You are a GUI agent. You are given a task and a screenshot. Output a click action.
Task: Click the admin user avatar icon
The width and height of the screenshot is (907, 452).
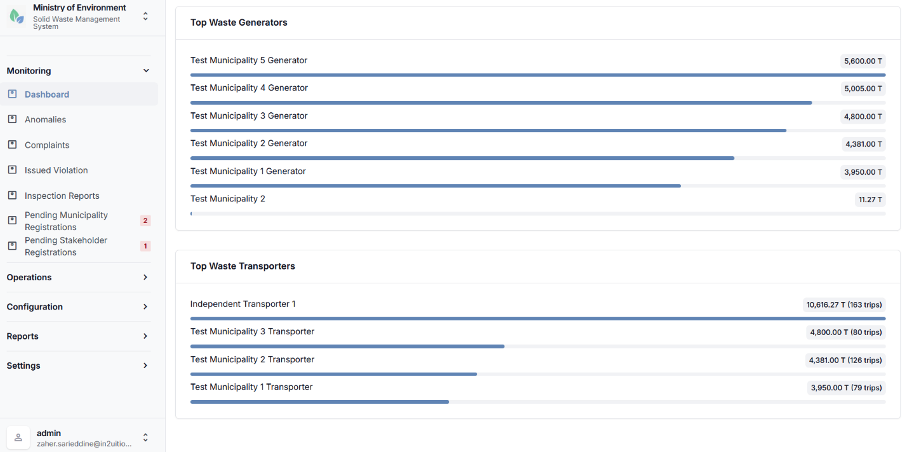tap(18, 438)
